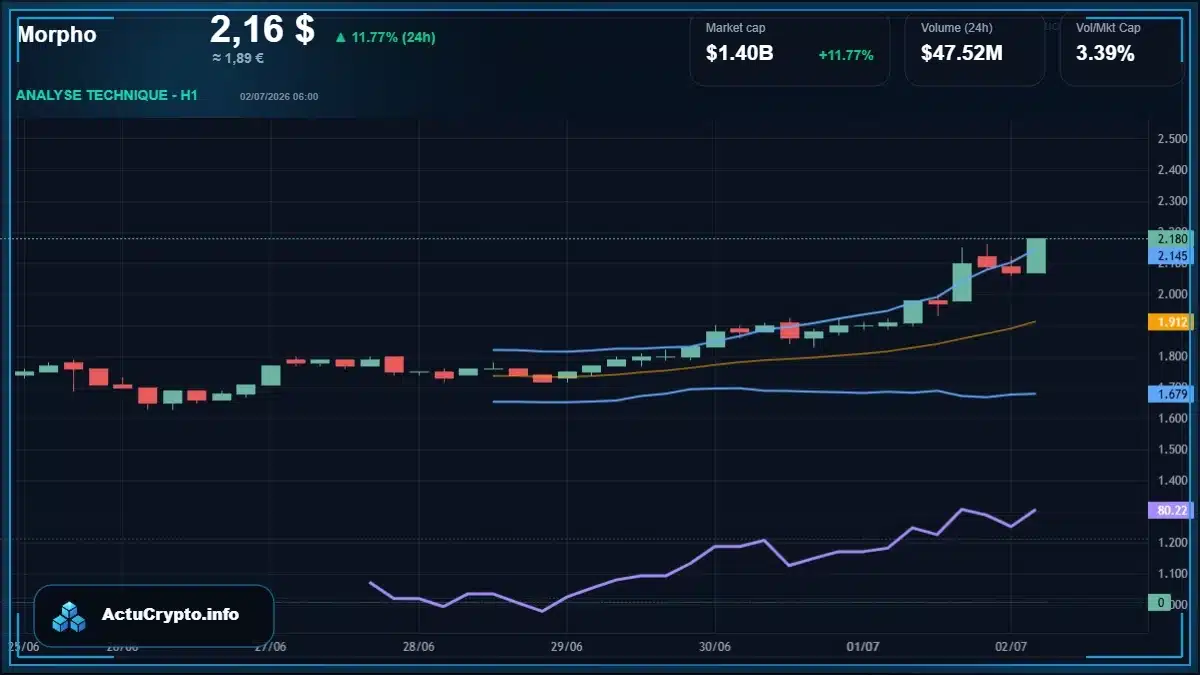Click the 11.77% (24h) change indicator
Viewport: 1200px width, 675px height.
pos(385,38)
